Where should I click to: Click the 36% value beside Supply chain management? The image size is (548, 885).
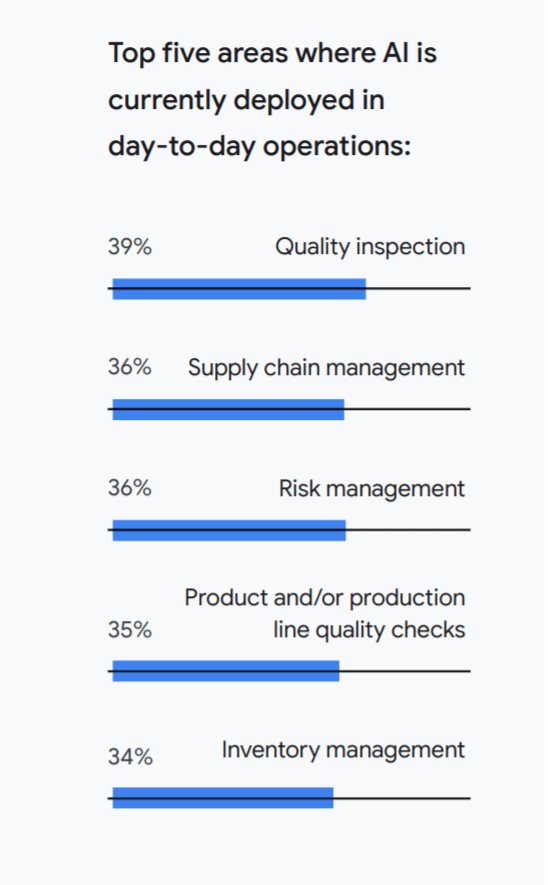tap(130, 367)
